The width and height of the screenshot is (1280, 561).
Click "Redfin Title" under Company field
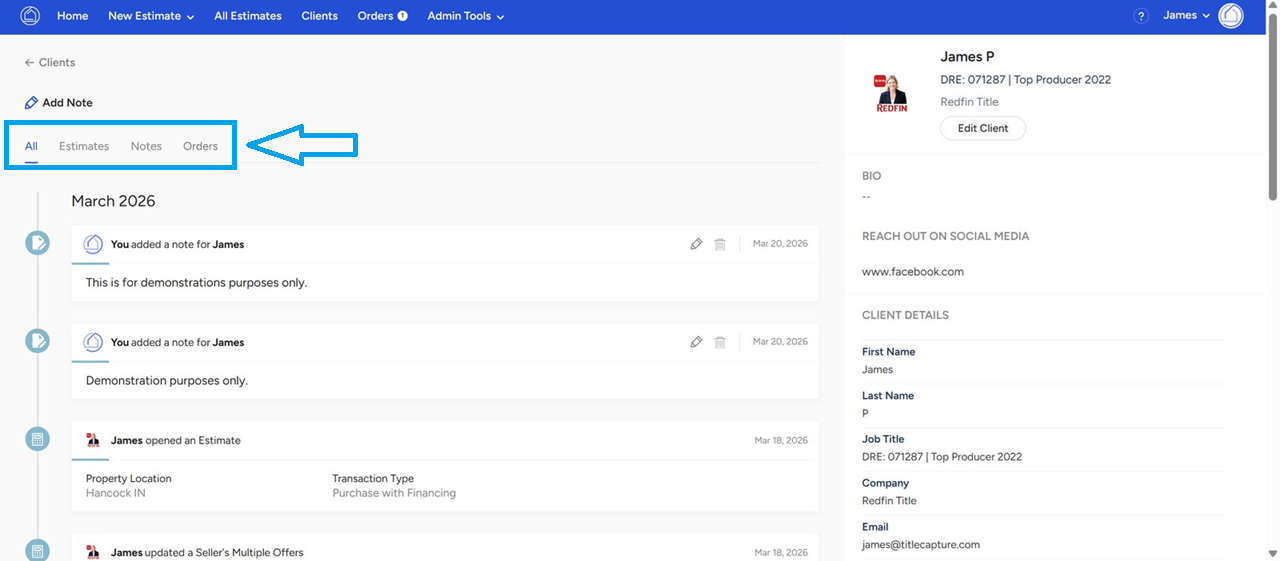pos(889,501)
